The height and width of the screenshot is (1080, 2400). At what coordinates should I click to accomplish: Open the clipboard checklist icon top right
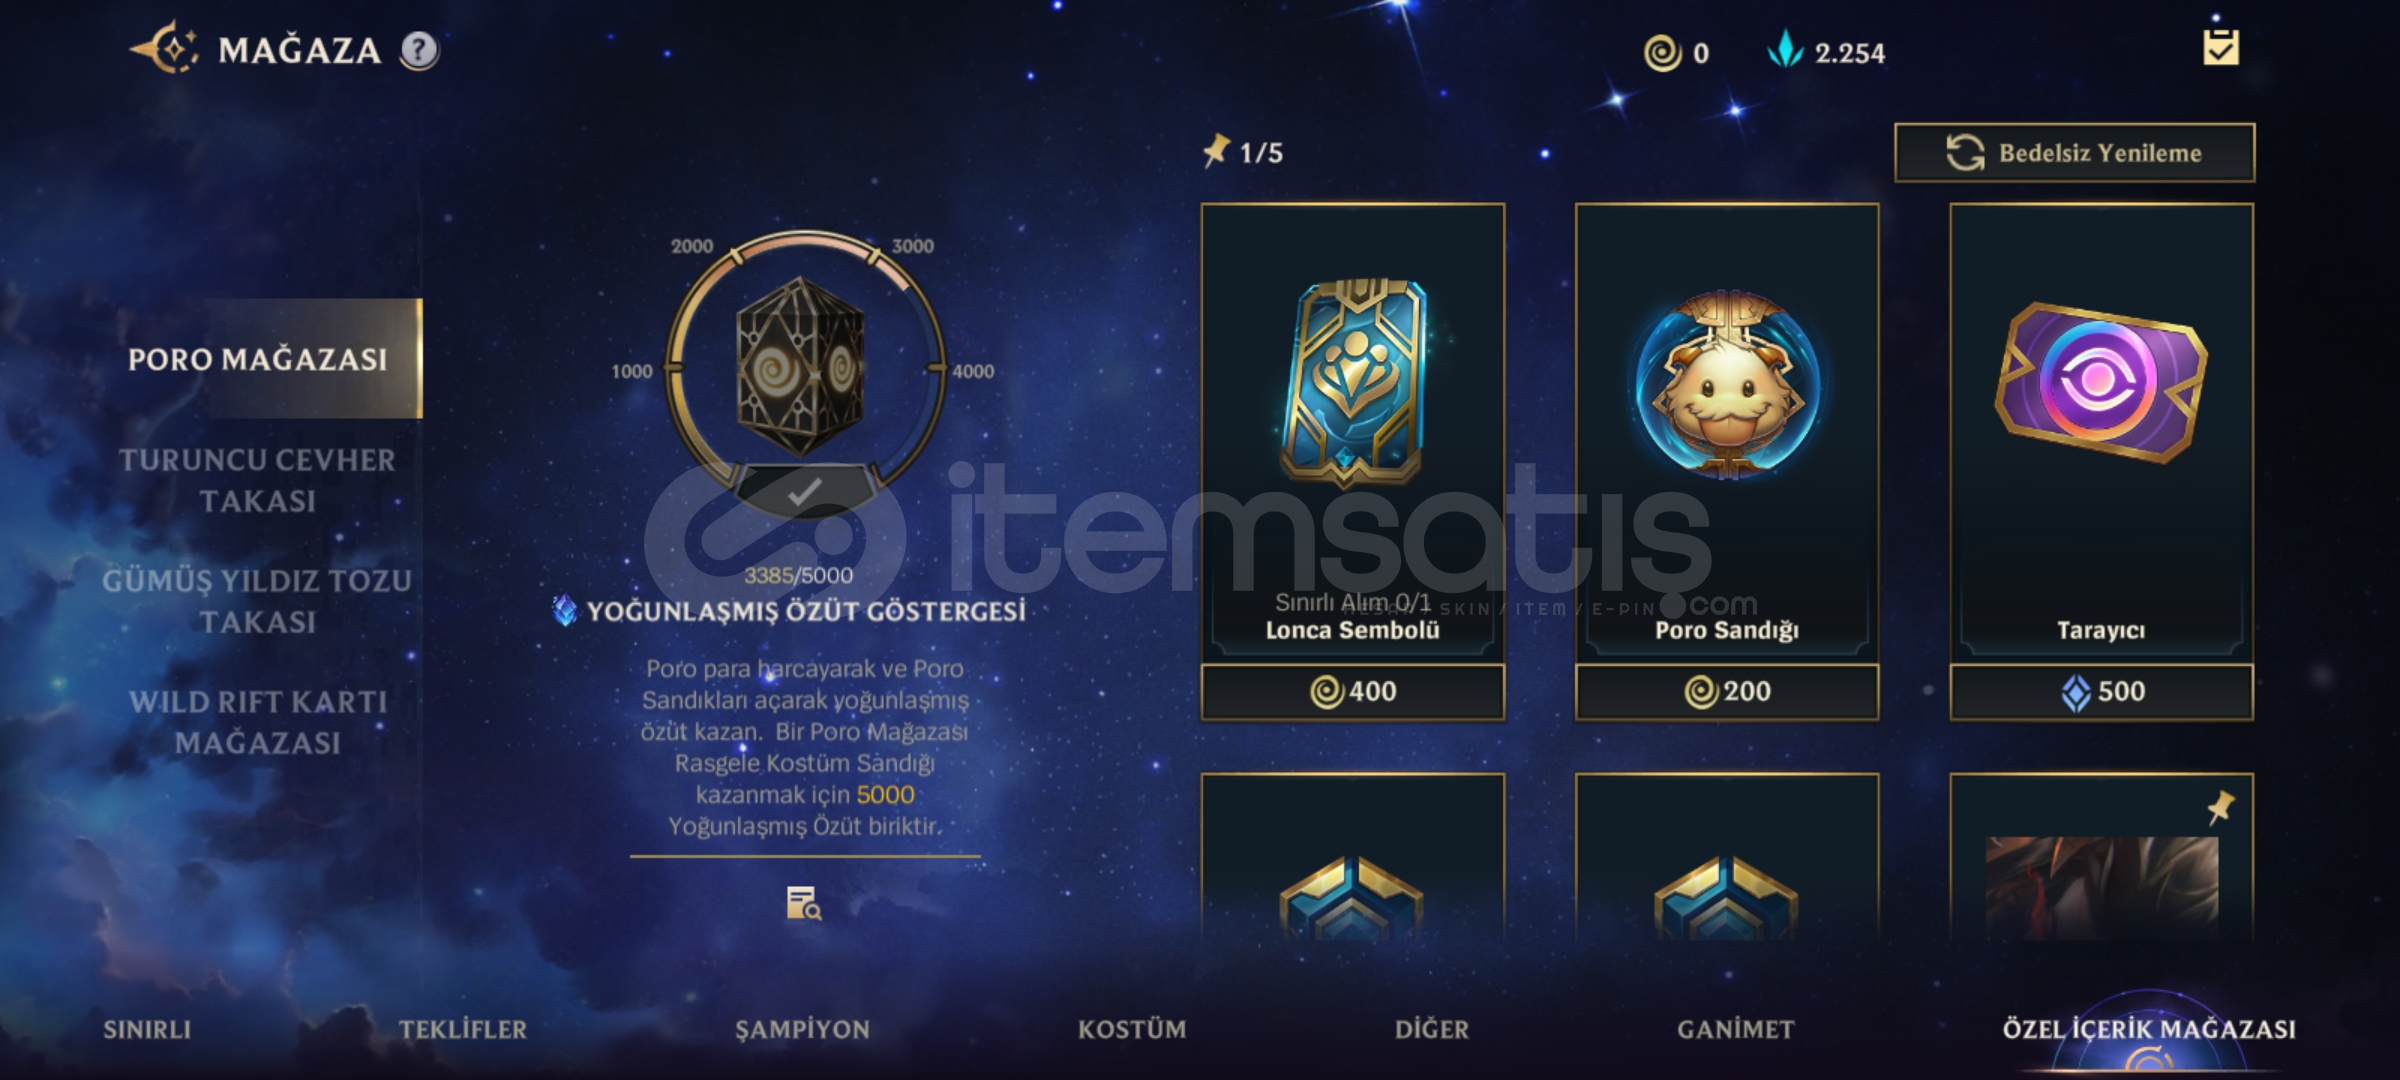(x=2220, y=46)
